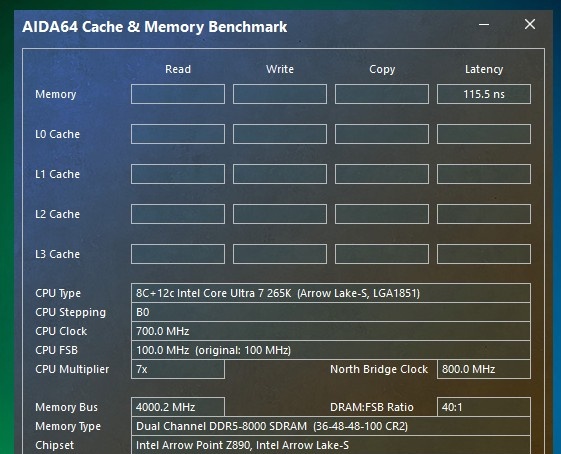This screenshot has width=561, height=454.
Task: Click the L0 Cache Write result box
Action: click(280, 134)
